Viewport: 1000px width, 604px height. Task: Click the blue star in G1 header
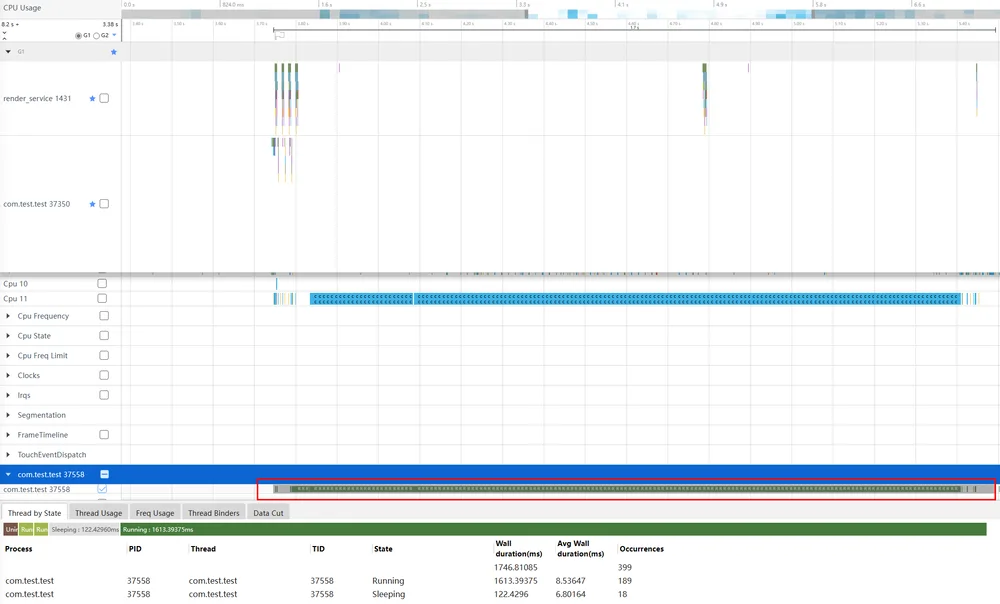point(114,52)
